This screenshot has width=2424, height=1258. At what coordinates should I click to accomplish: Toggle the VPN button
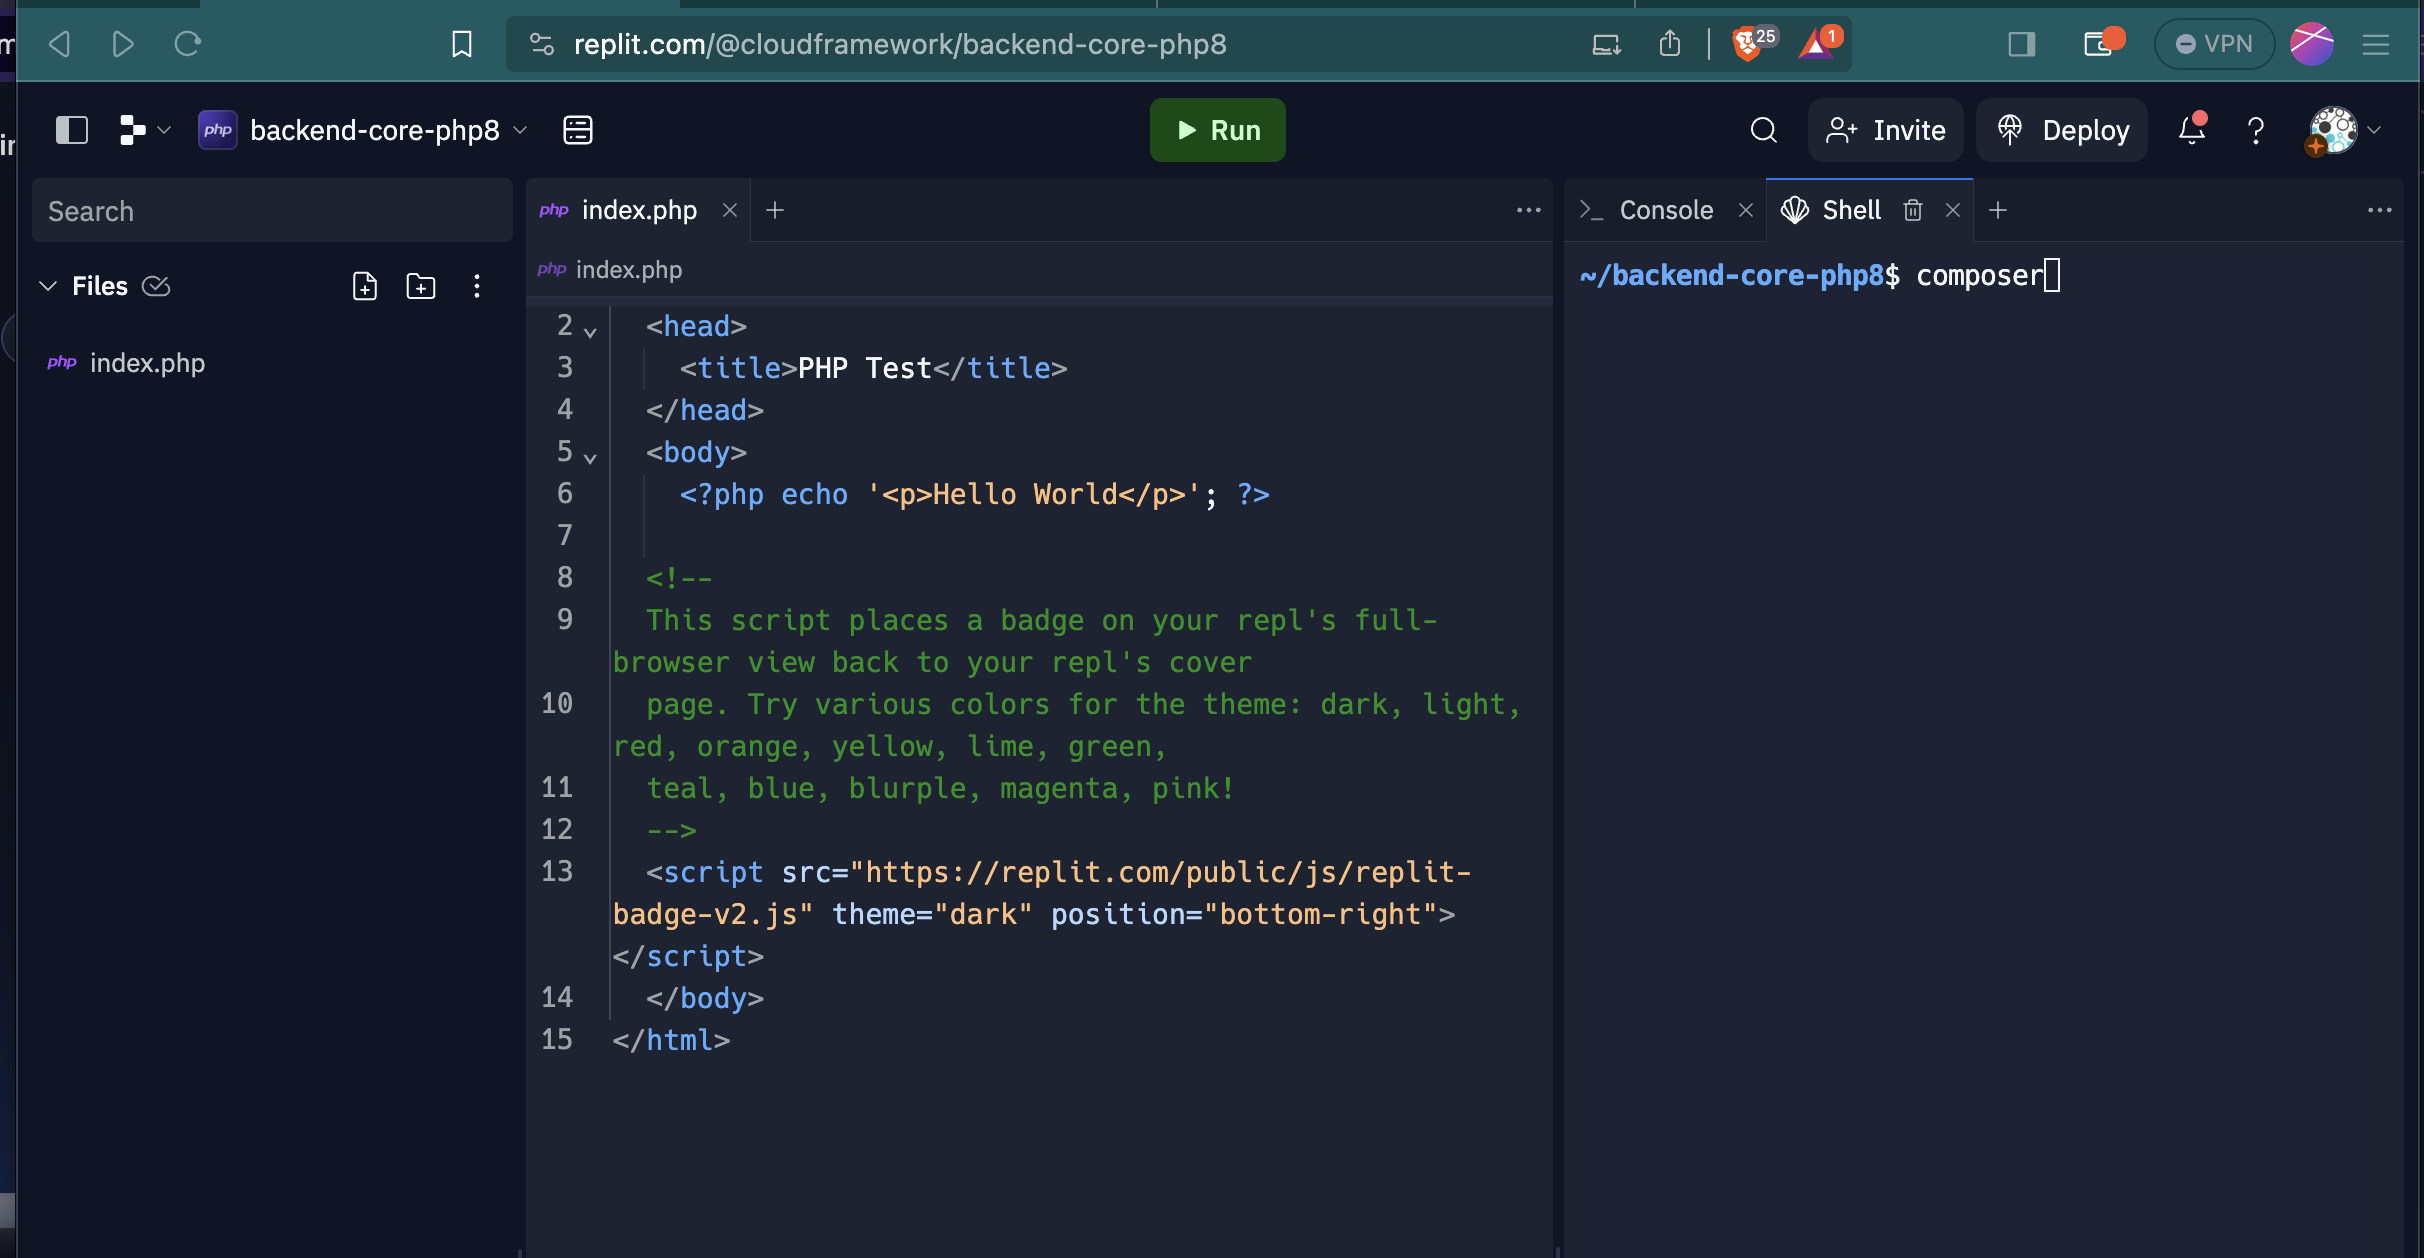pos(2214,44)
